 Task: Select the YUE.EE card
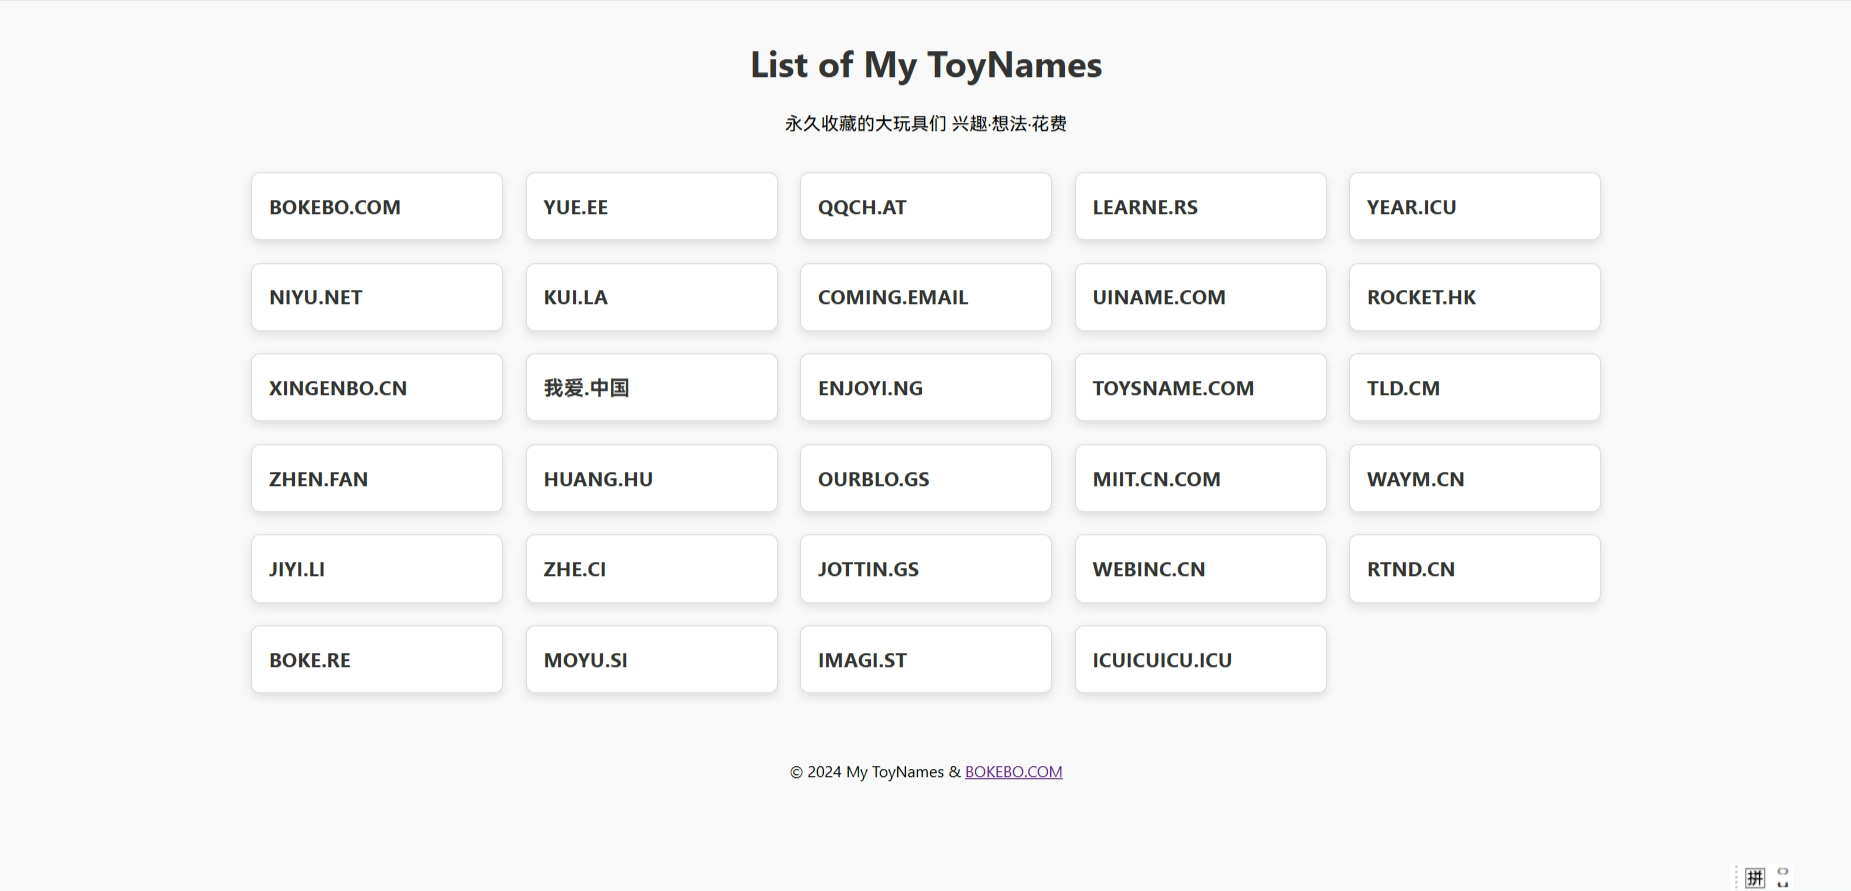pos(651,207)
